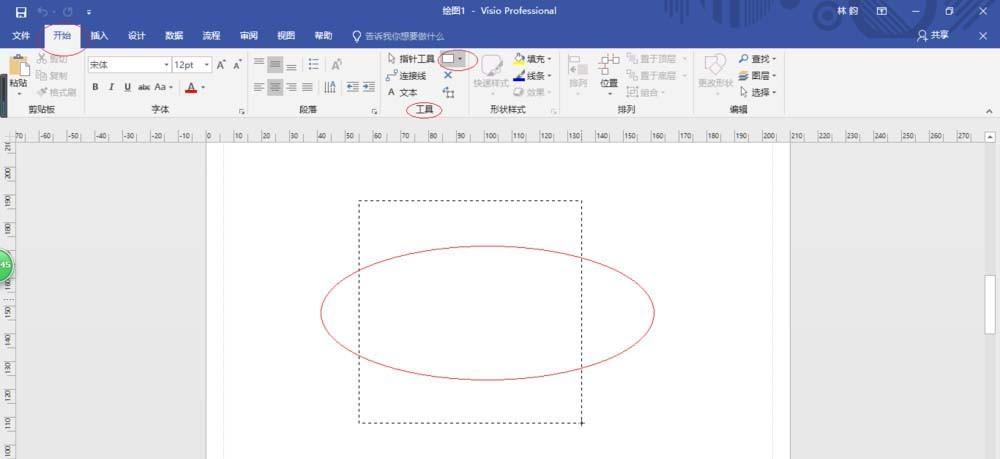Click the text direction icon
This screenshot has width=1000, height=459.
pyautogui.click(x=330, y=87)
